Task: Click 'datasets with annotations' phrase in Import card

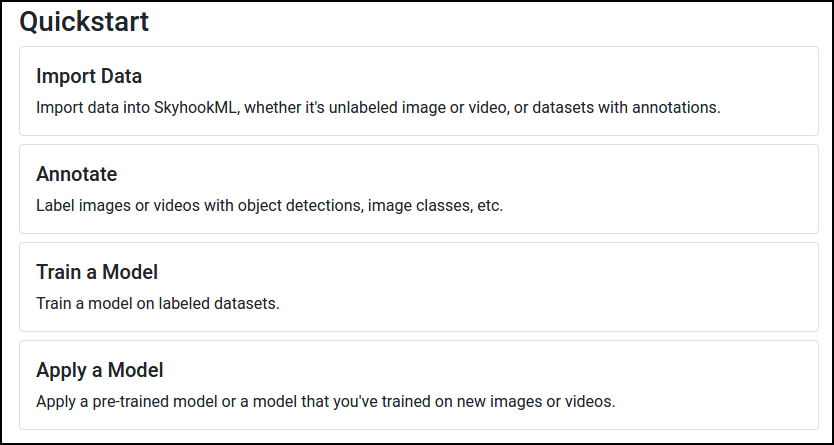Action: coord(626,107)
